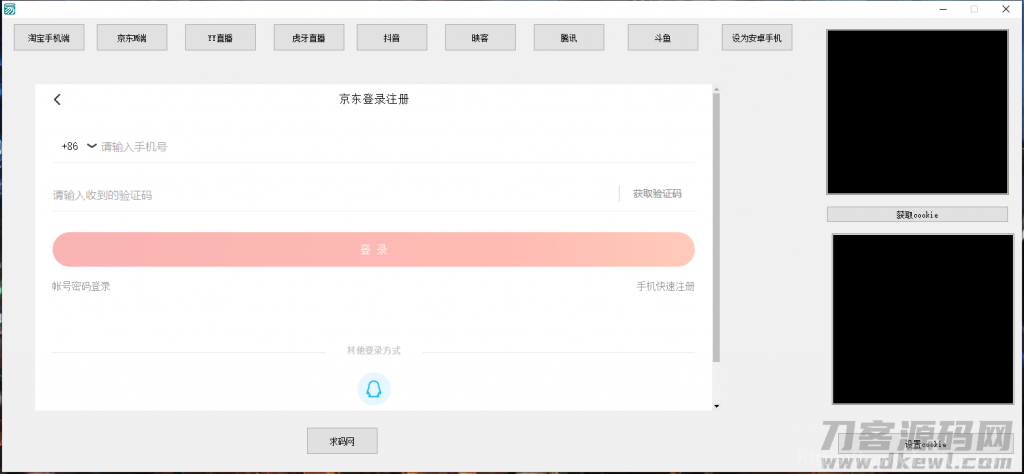The image size is (1024, 474).
Task: Click the web page vertical scrollbar thumb
Action: pos(716,227)
